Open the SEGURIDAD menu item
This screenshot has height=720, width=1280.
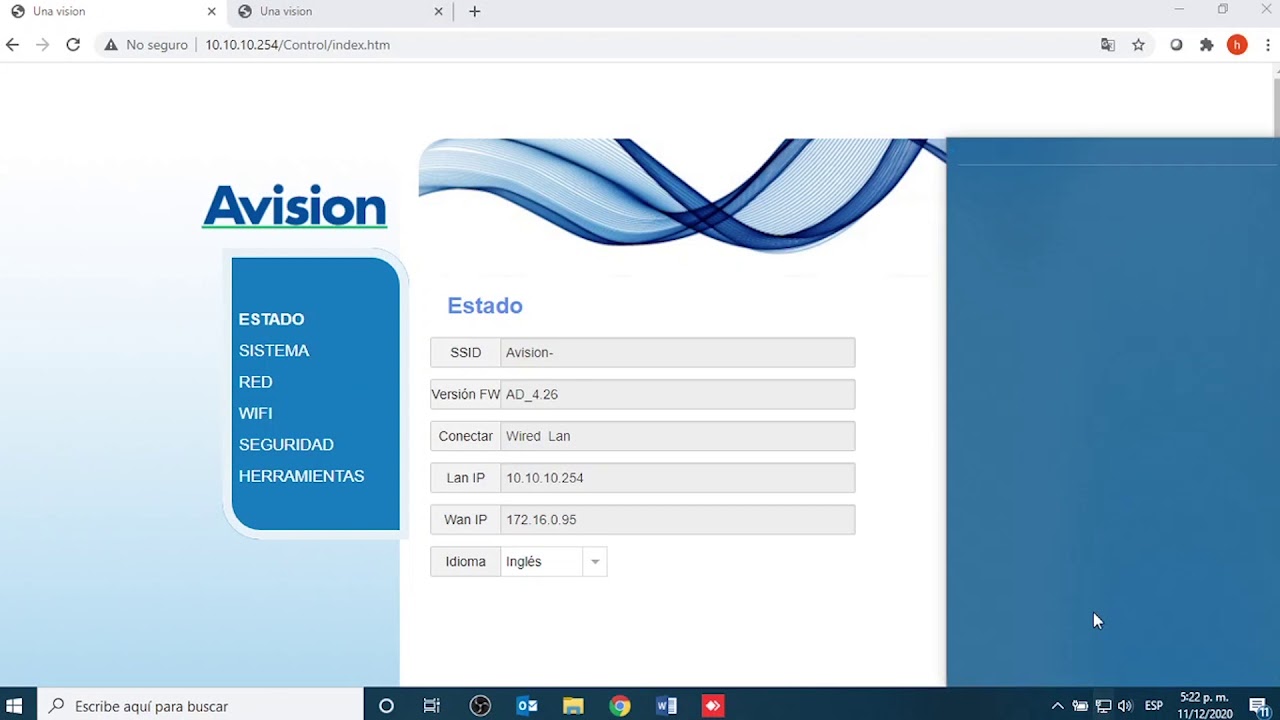[286, 445]
